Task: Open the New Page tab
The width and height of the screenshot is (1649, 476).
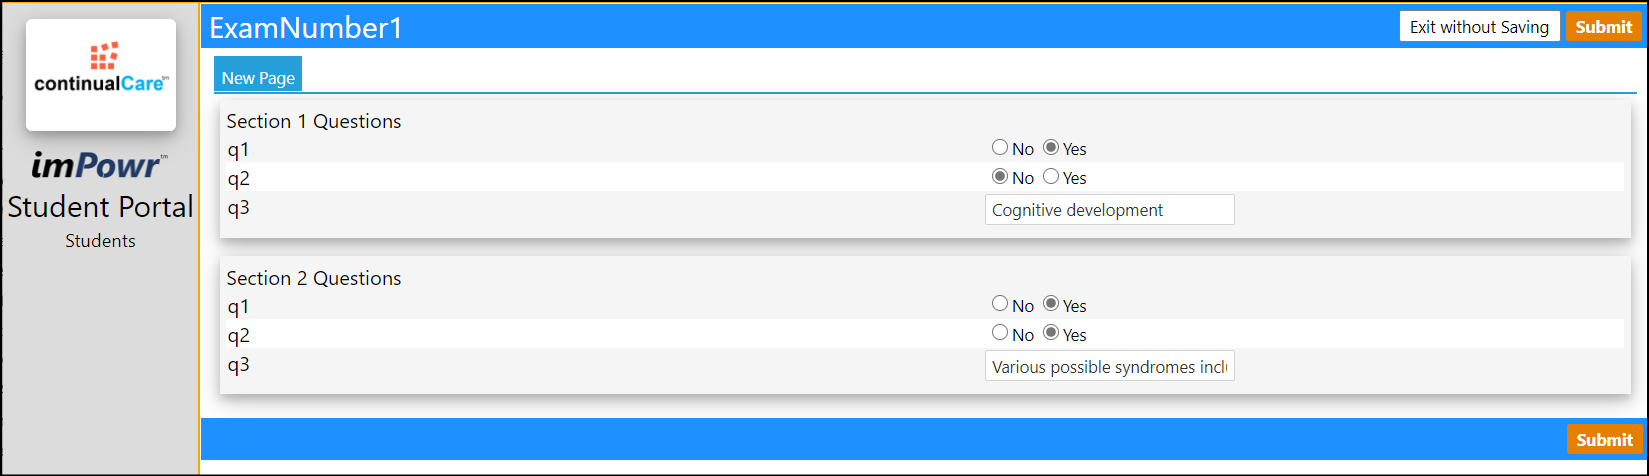Action: click(258, 76)
